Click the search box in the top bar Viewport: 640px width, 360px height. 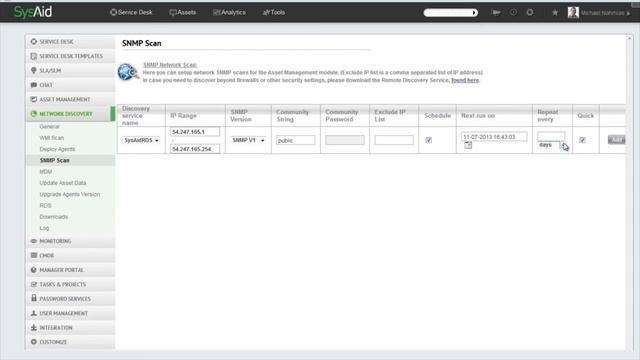coord(450,13)
